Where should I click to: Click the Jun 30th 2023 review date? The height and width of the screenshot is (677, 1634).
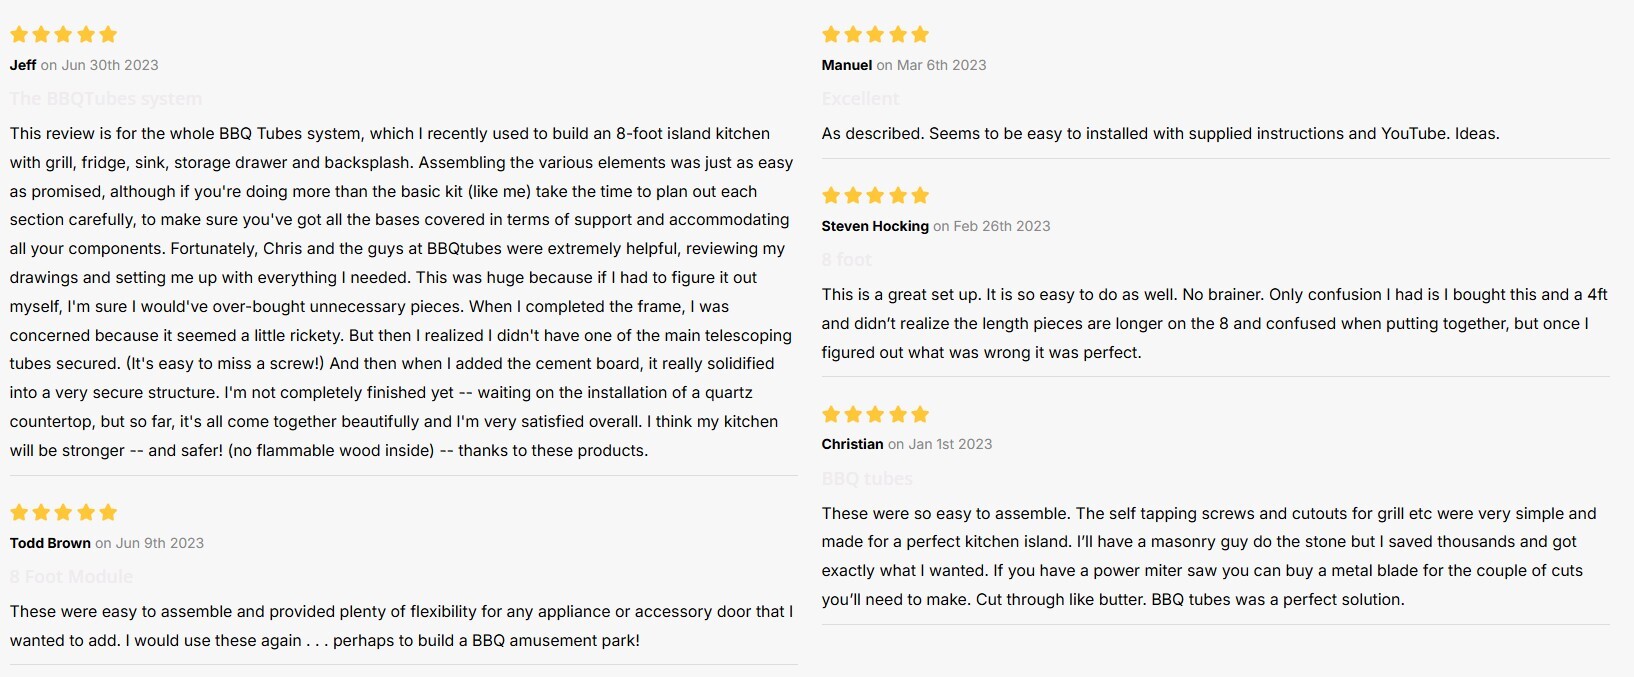coord(110,65)
